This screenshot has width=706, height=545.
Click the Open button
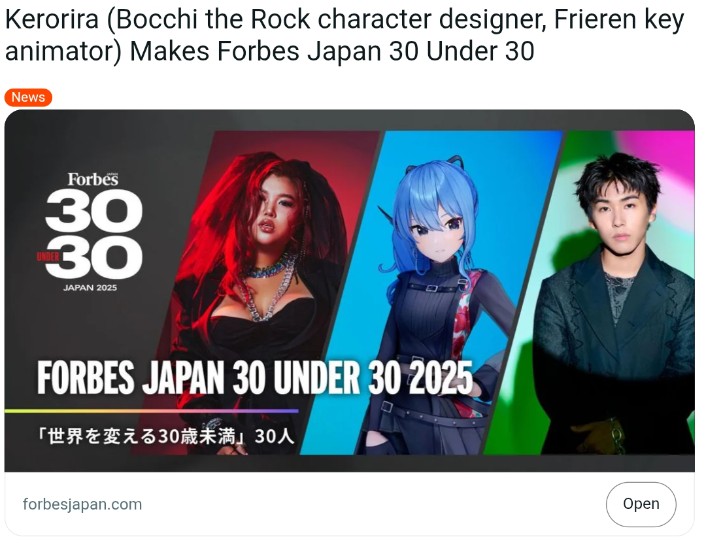[641, 504]
